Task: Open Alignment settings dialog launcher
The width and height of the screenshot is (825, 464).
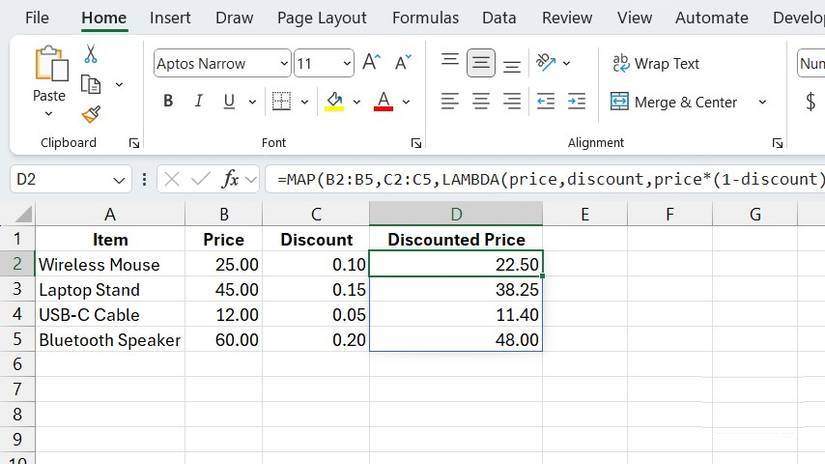Action: pyautogui.click(x=778, y=143)
